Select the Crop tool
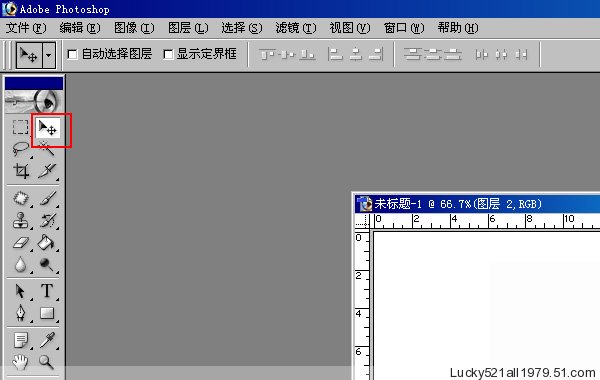The width and height of the screenshot is (600, 380). (x=21, y=171)
